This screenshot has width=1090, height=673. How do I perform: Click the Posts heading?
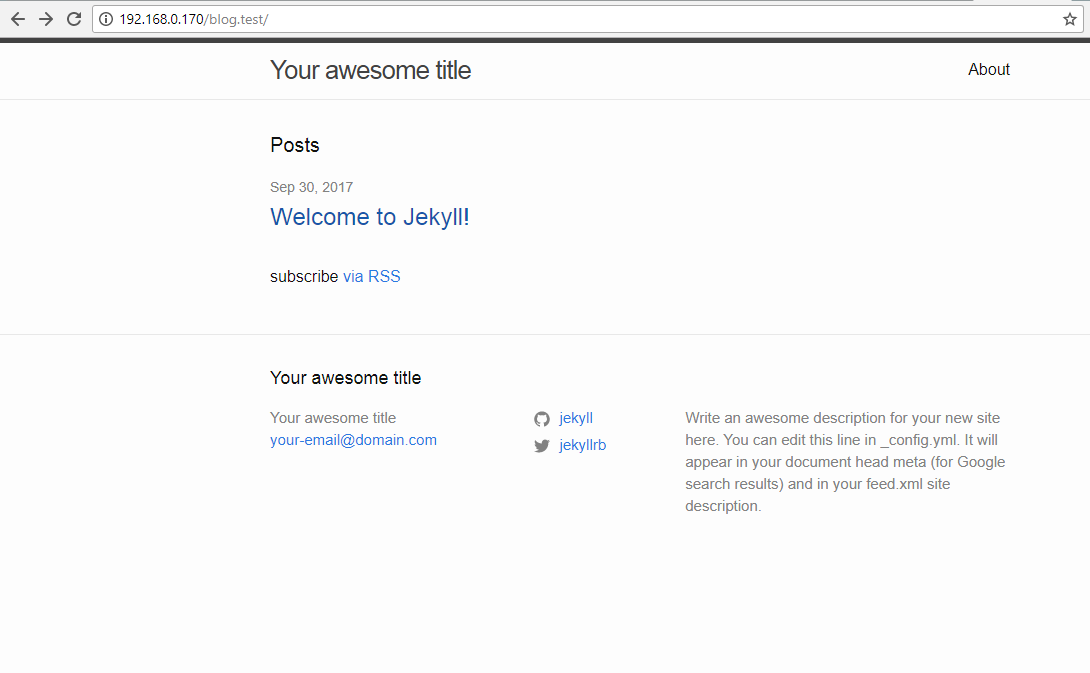(294, 145)
